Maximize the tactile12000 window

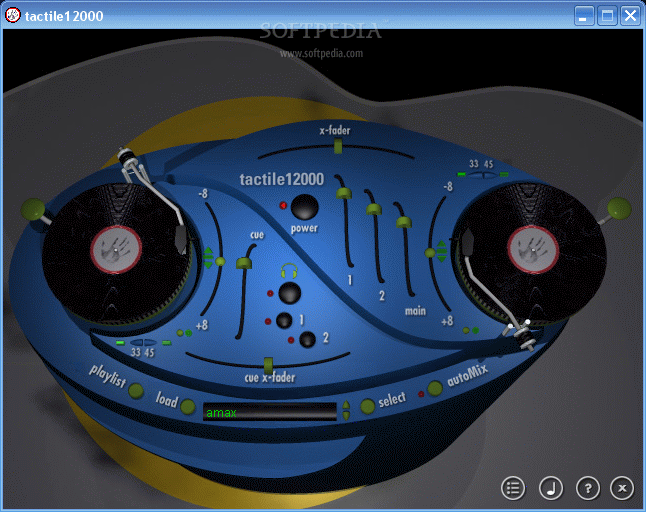click(607, 16)
